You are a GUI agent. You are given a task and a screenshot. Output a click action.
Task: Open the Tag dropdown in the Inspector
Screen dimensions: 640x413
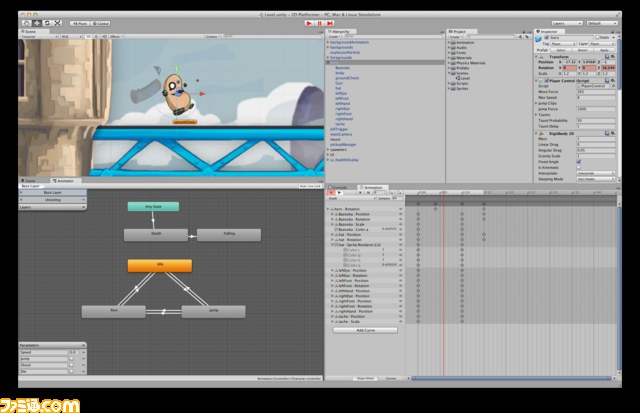(563, 44)
